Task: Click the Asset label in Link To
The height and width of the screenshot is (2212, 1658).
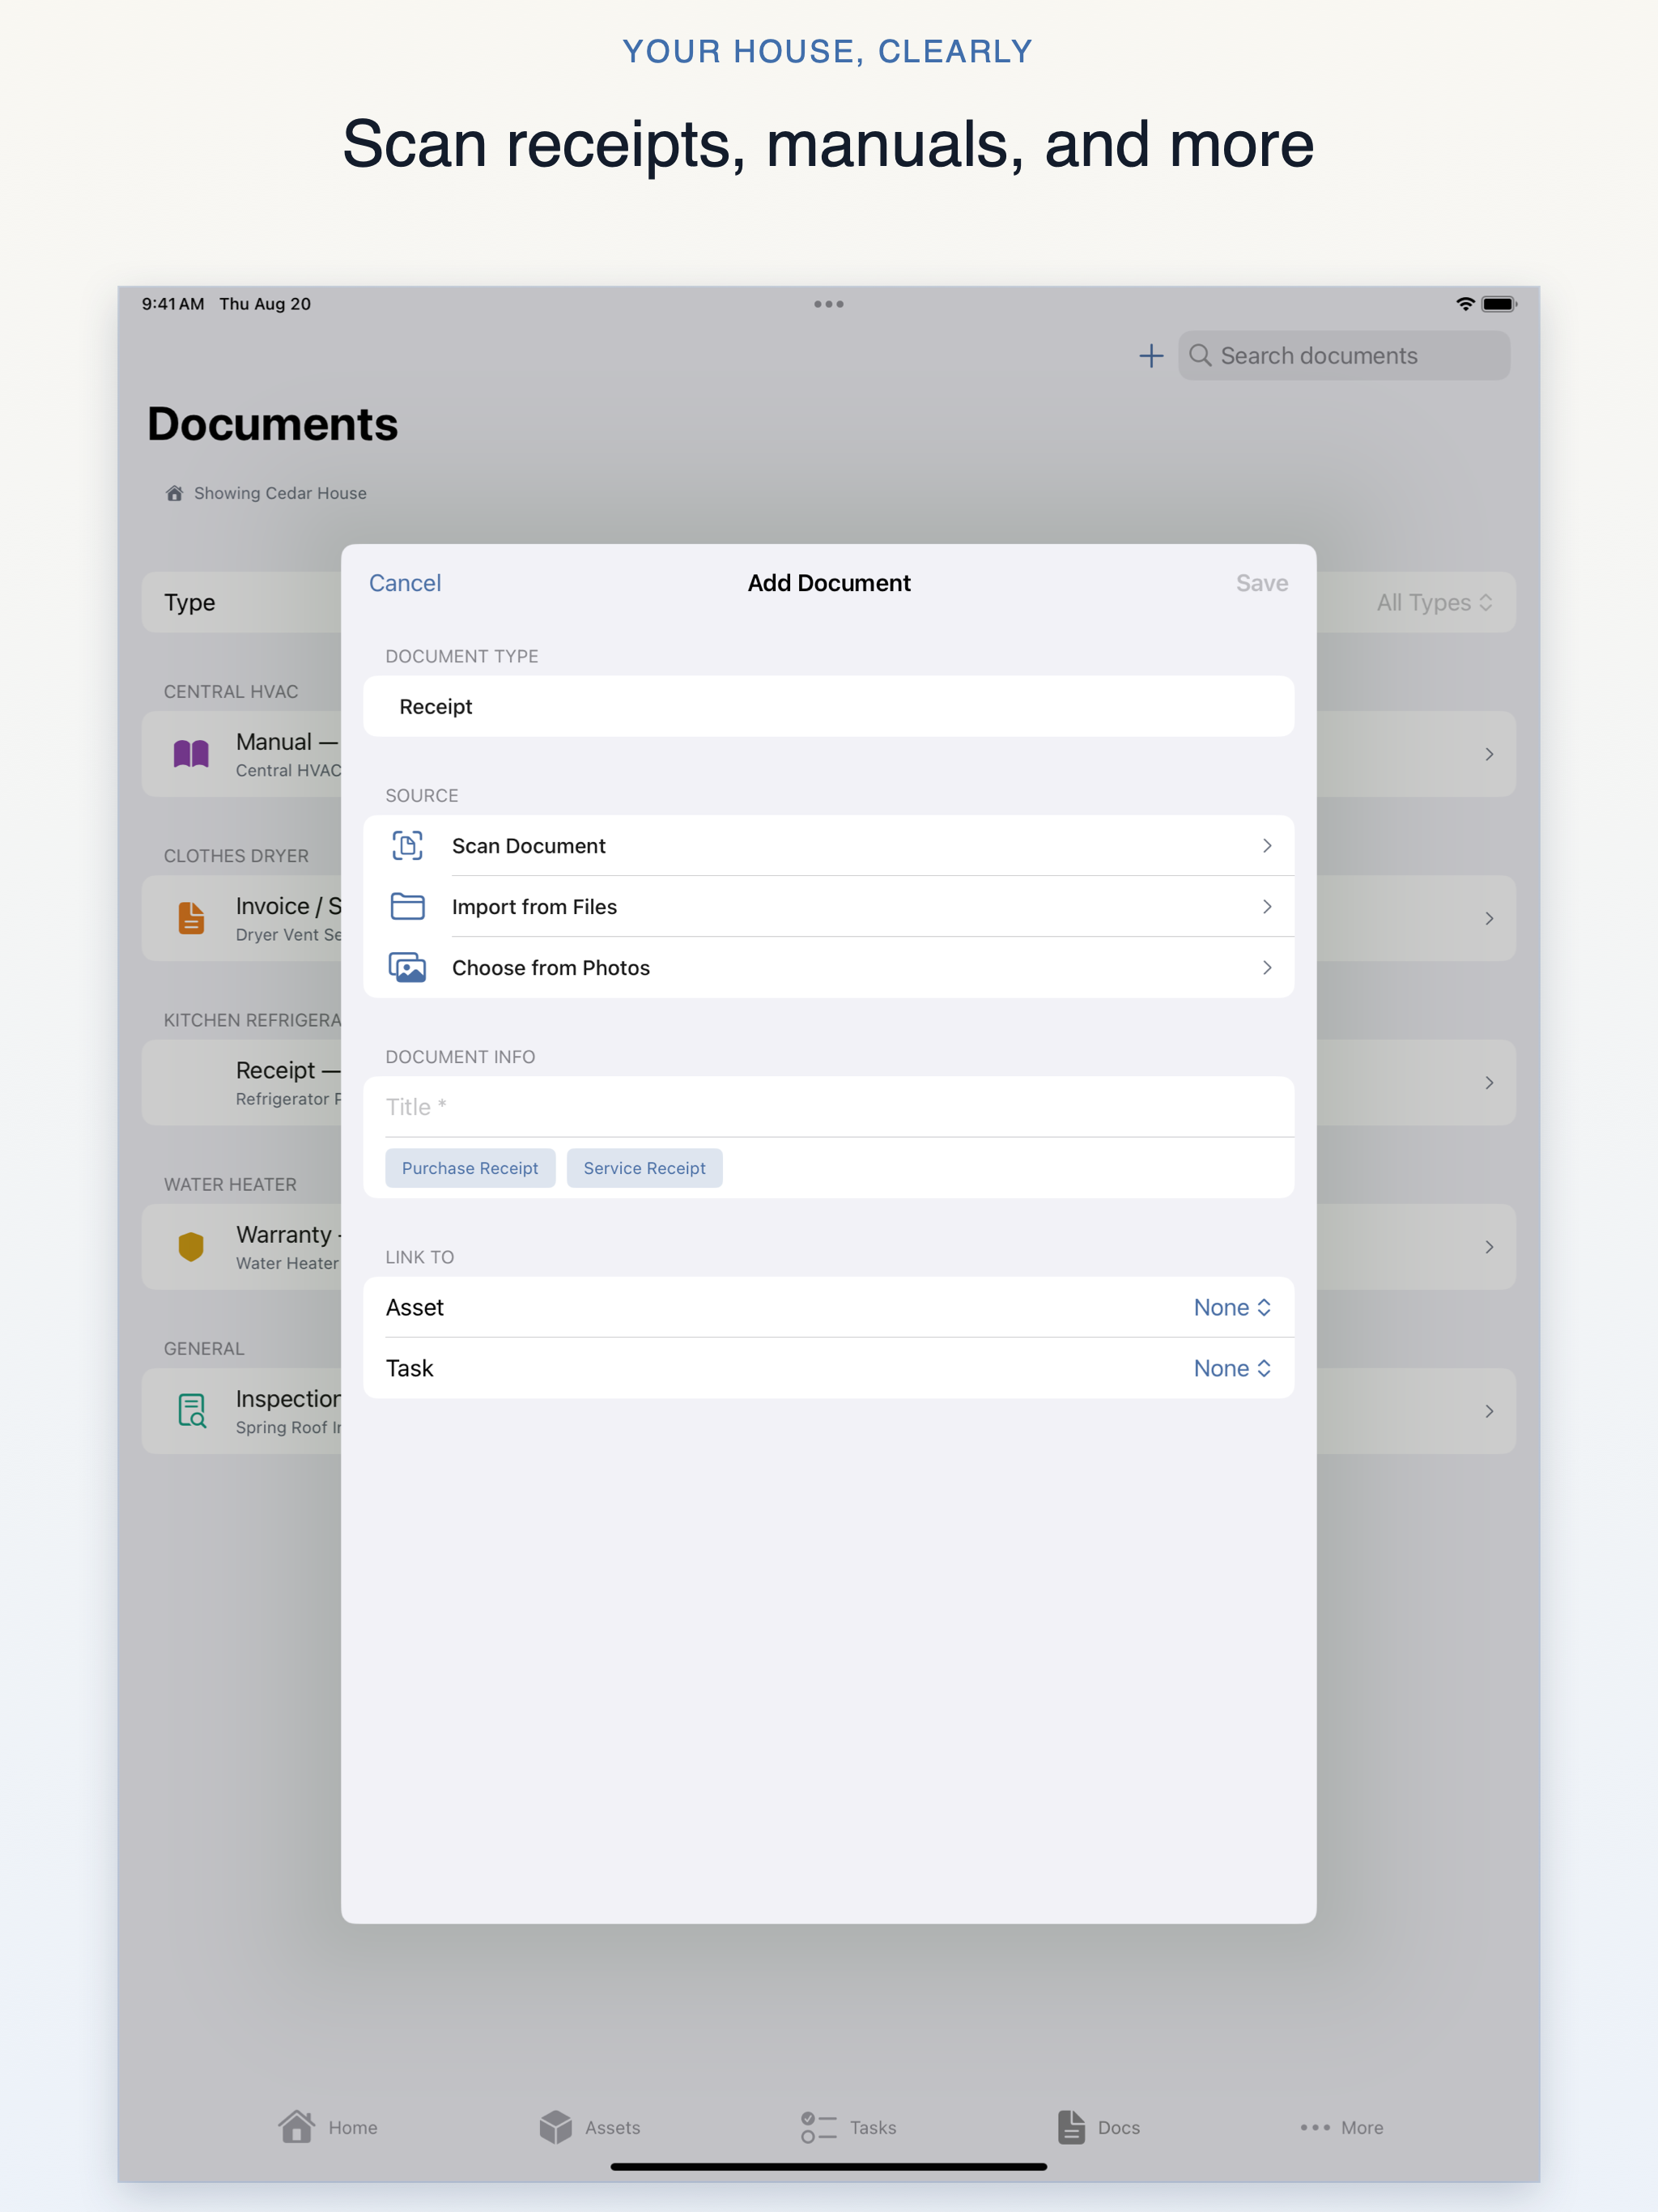Action: click(415, 1307)
